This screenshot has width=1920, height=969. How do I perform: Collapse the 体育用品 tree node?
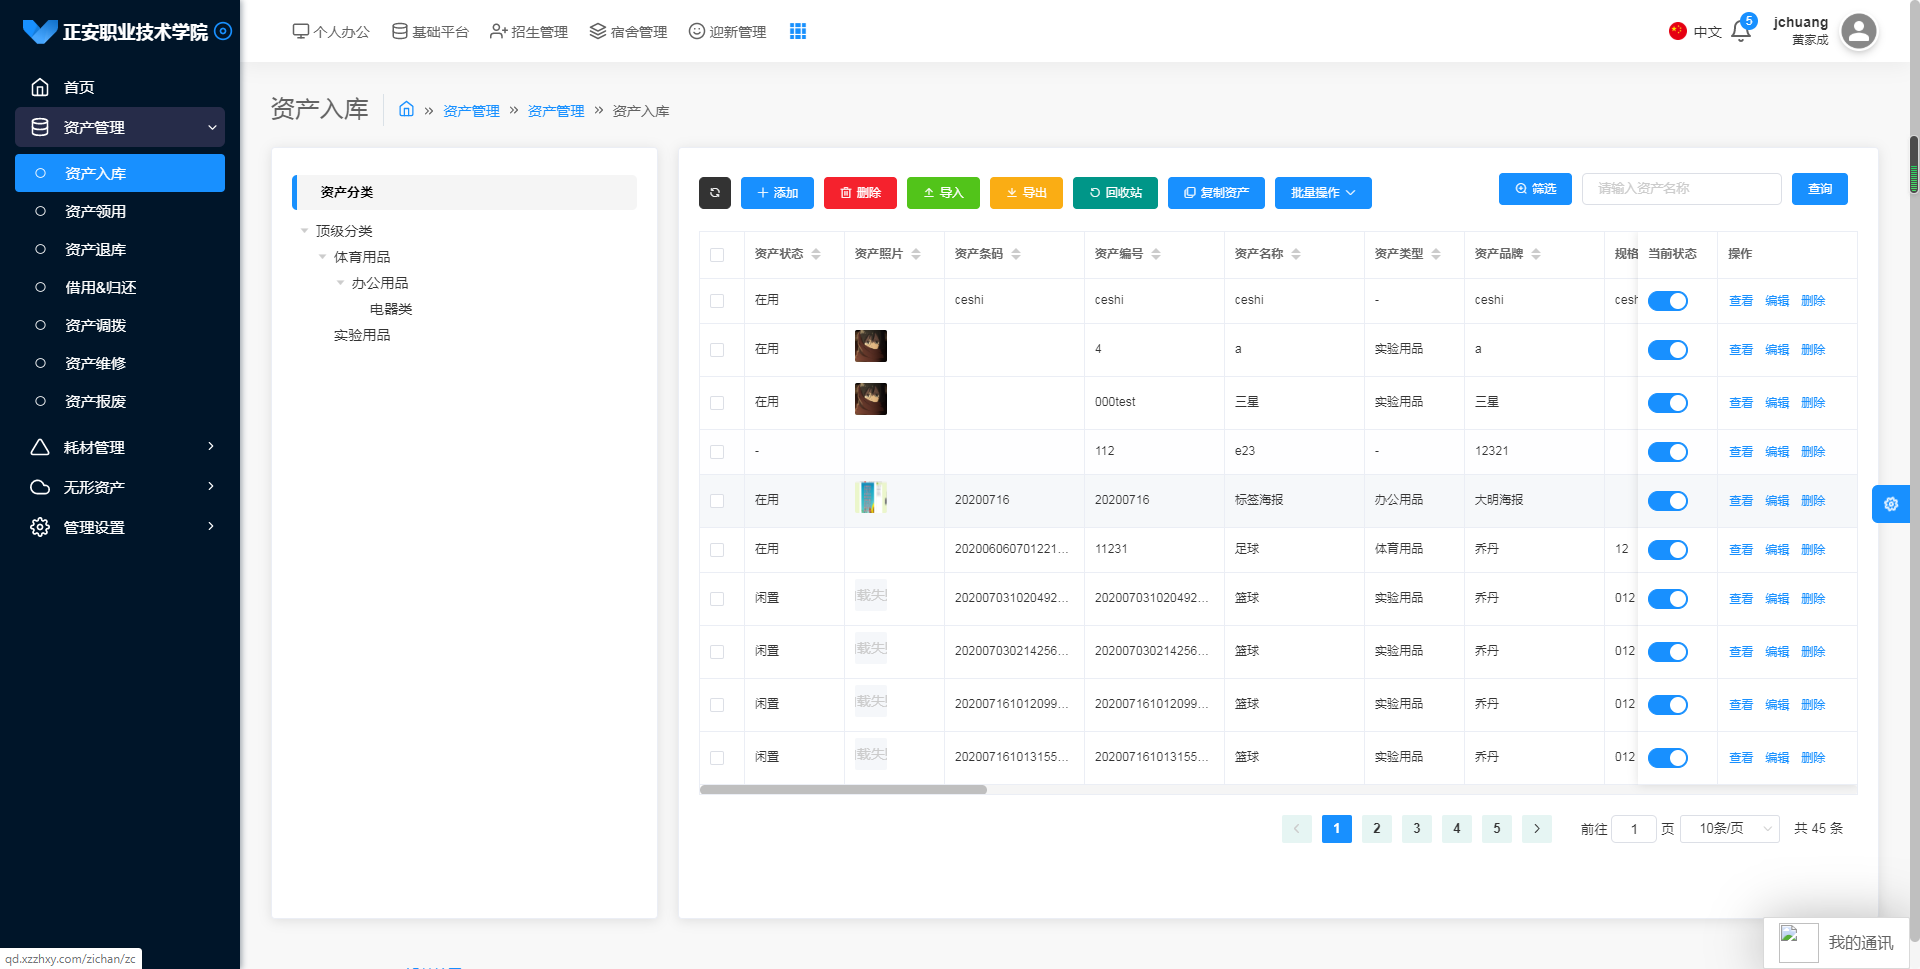click(323, 257)
